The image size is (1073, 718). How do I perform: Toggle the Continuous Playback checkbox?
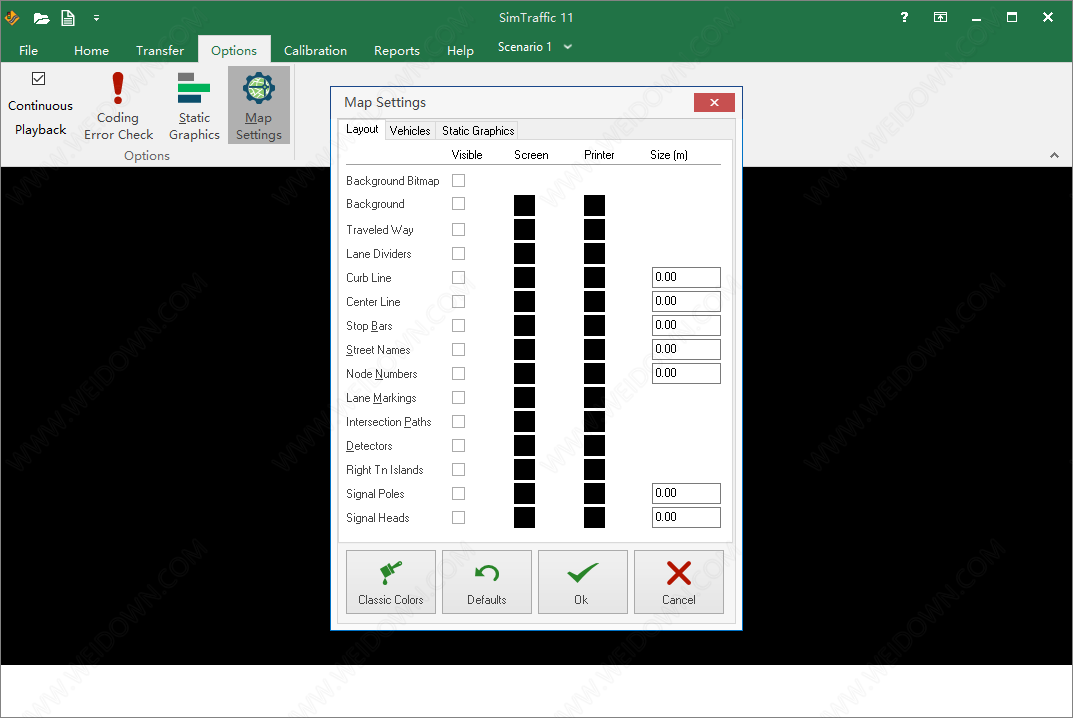(x=39, y=78)
